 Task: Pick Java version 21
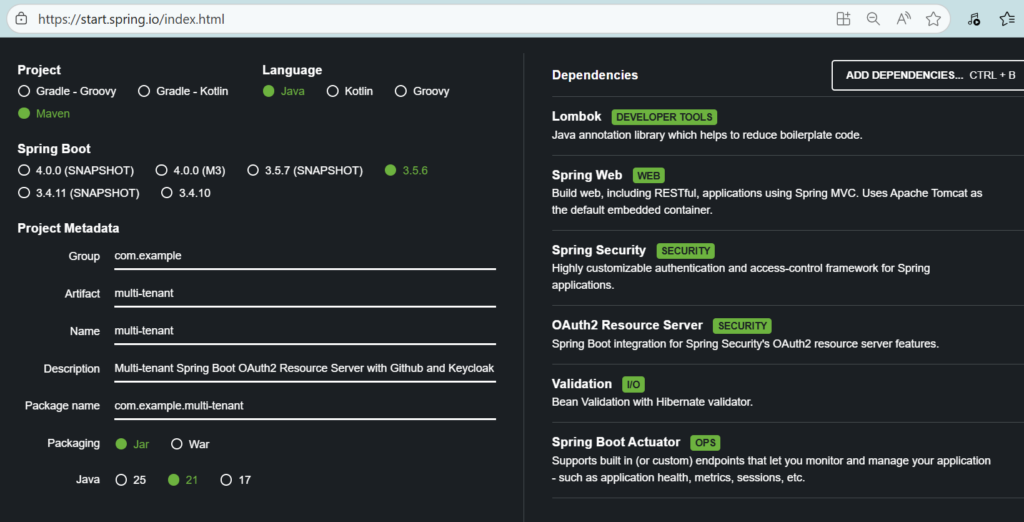click(183, 480)
